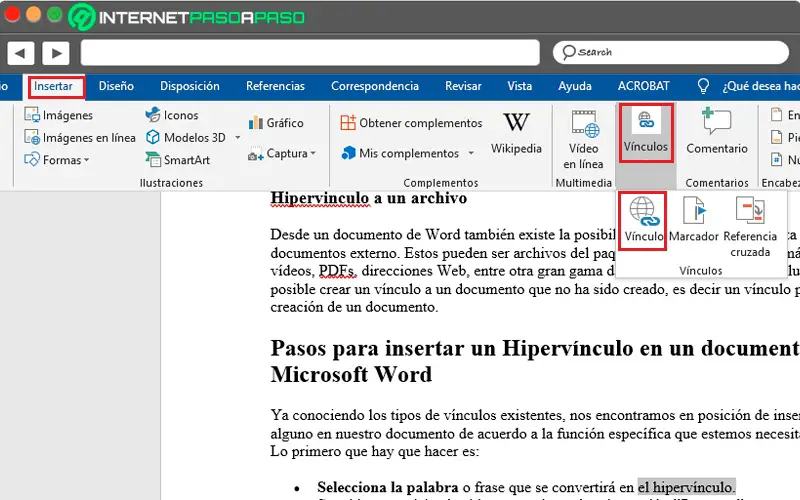Viewport: 800px width, 500px height.
Task: Open the Referencias tab
Action: [x=275, y=86]
